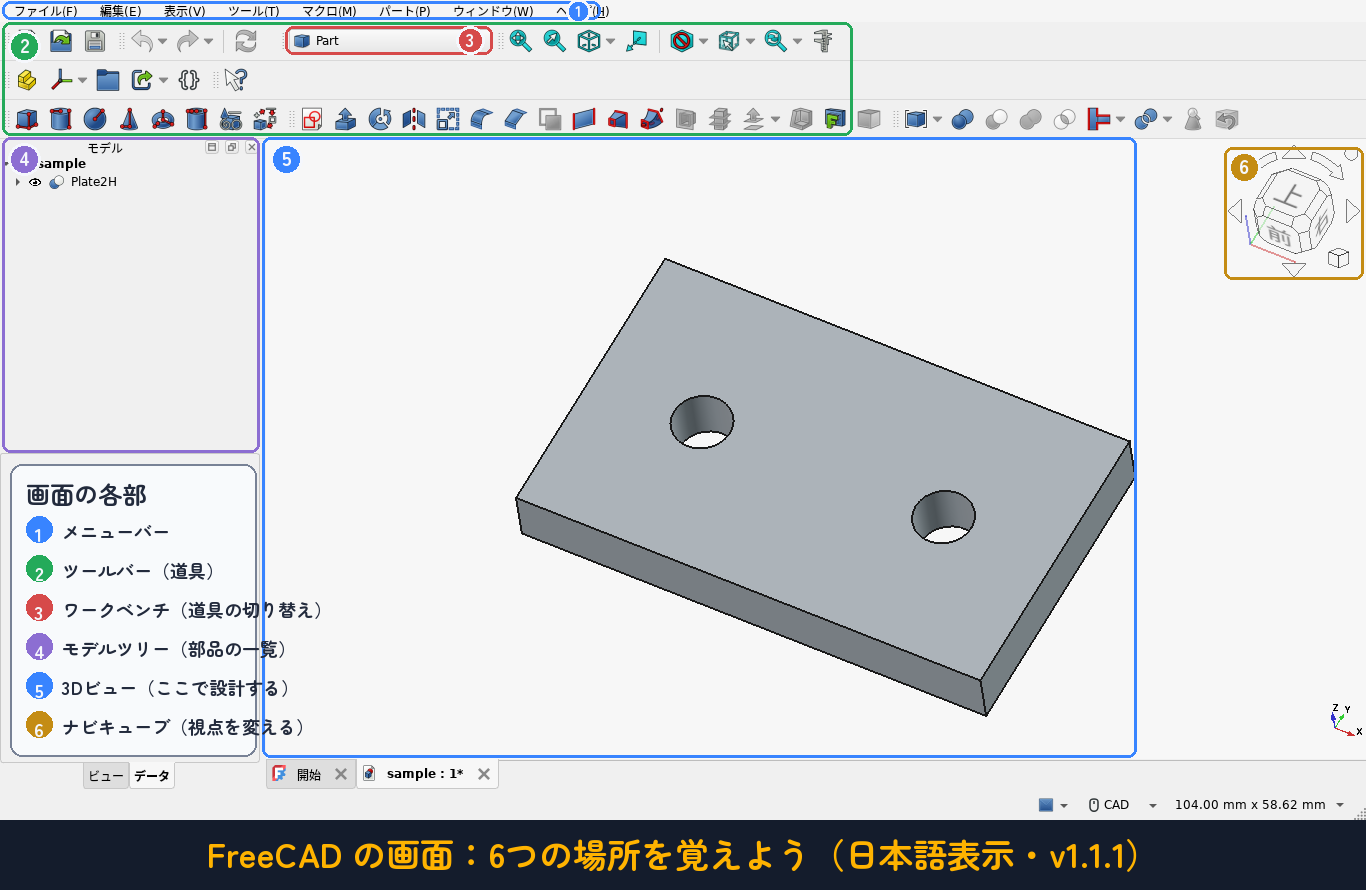Expand the Plate2H tree node
Viewport: 1366px width, 890px height.
(x=18, y=182)
